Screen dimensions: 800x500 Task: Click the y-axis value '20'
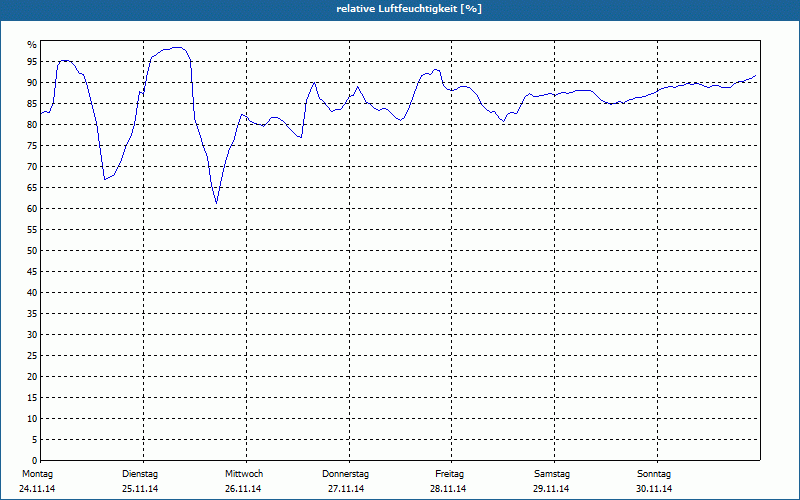click(x=32, y=377)
